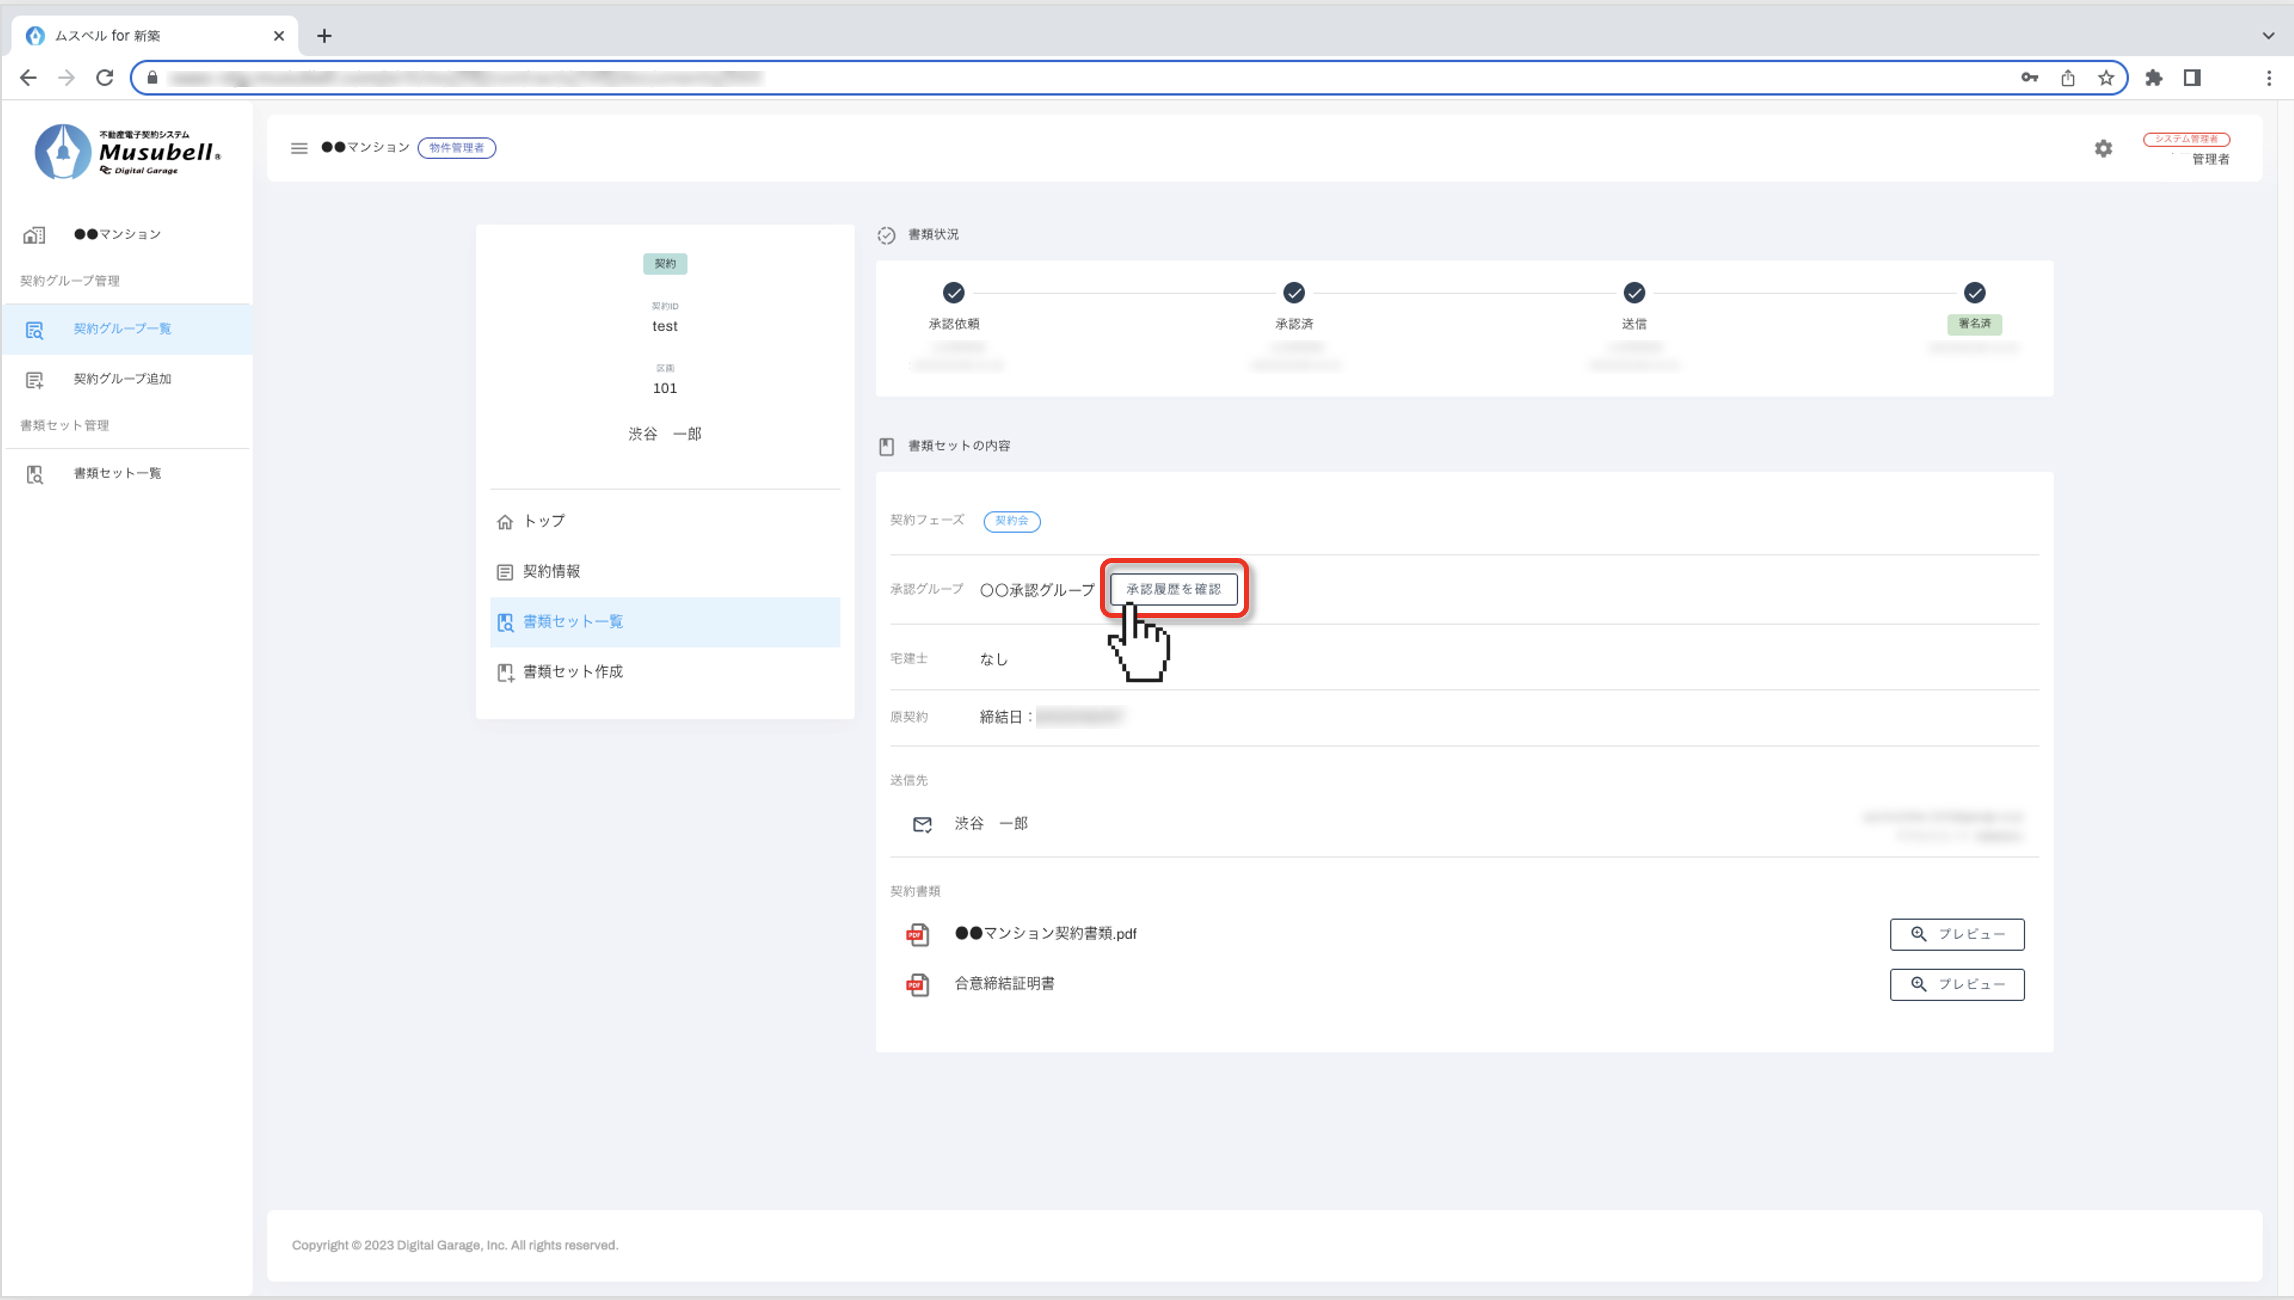Open 契約情報 in the contract menu

551,571
